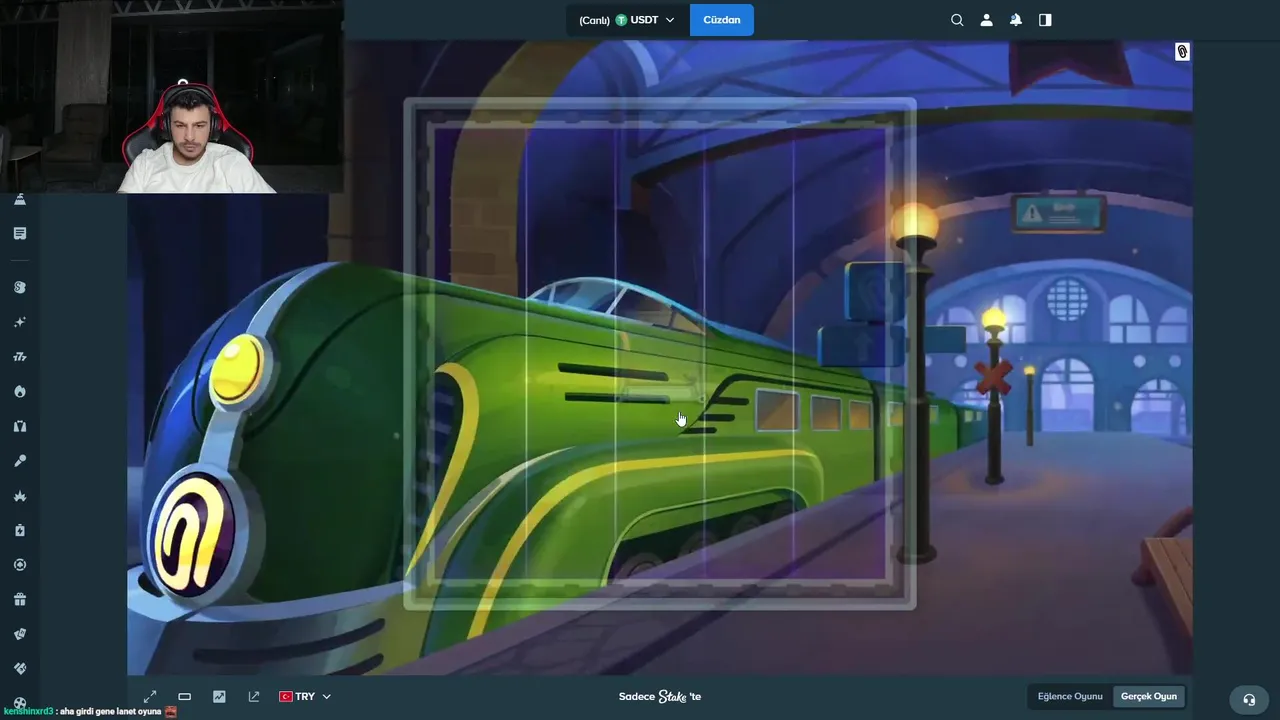Viewport: 1280px width, 720px height.
Task: Open the ticket sidebar icon
Action: click(x=20, y=668)
